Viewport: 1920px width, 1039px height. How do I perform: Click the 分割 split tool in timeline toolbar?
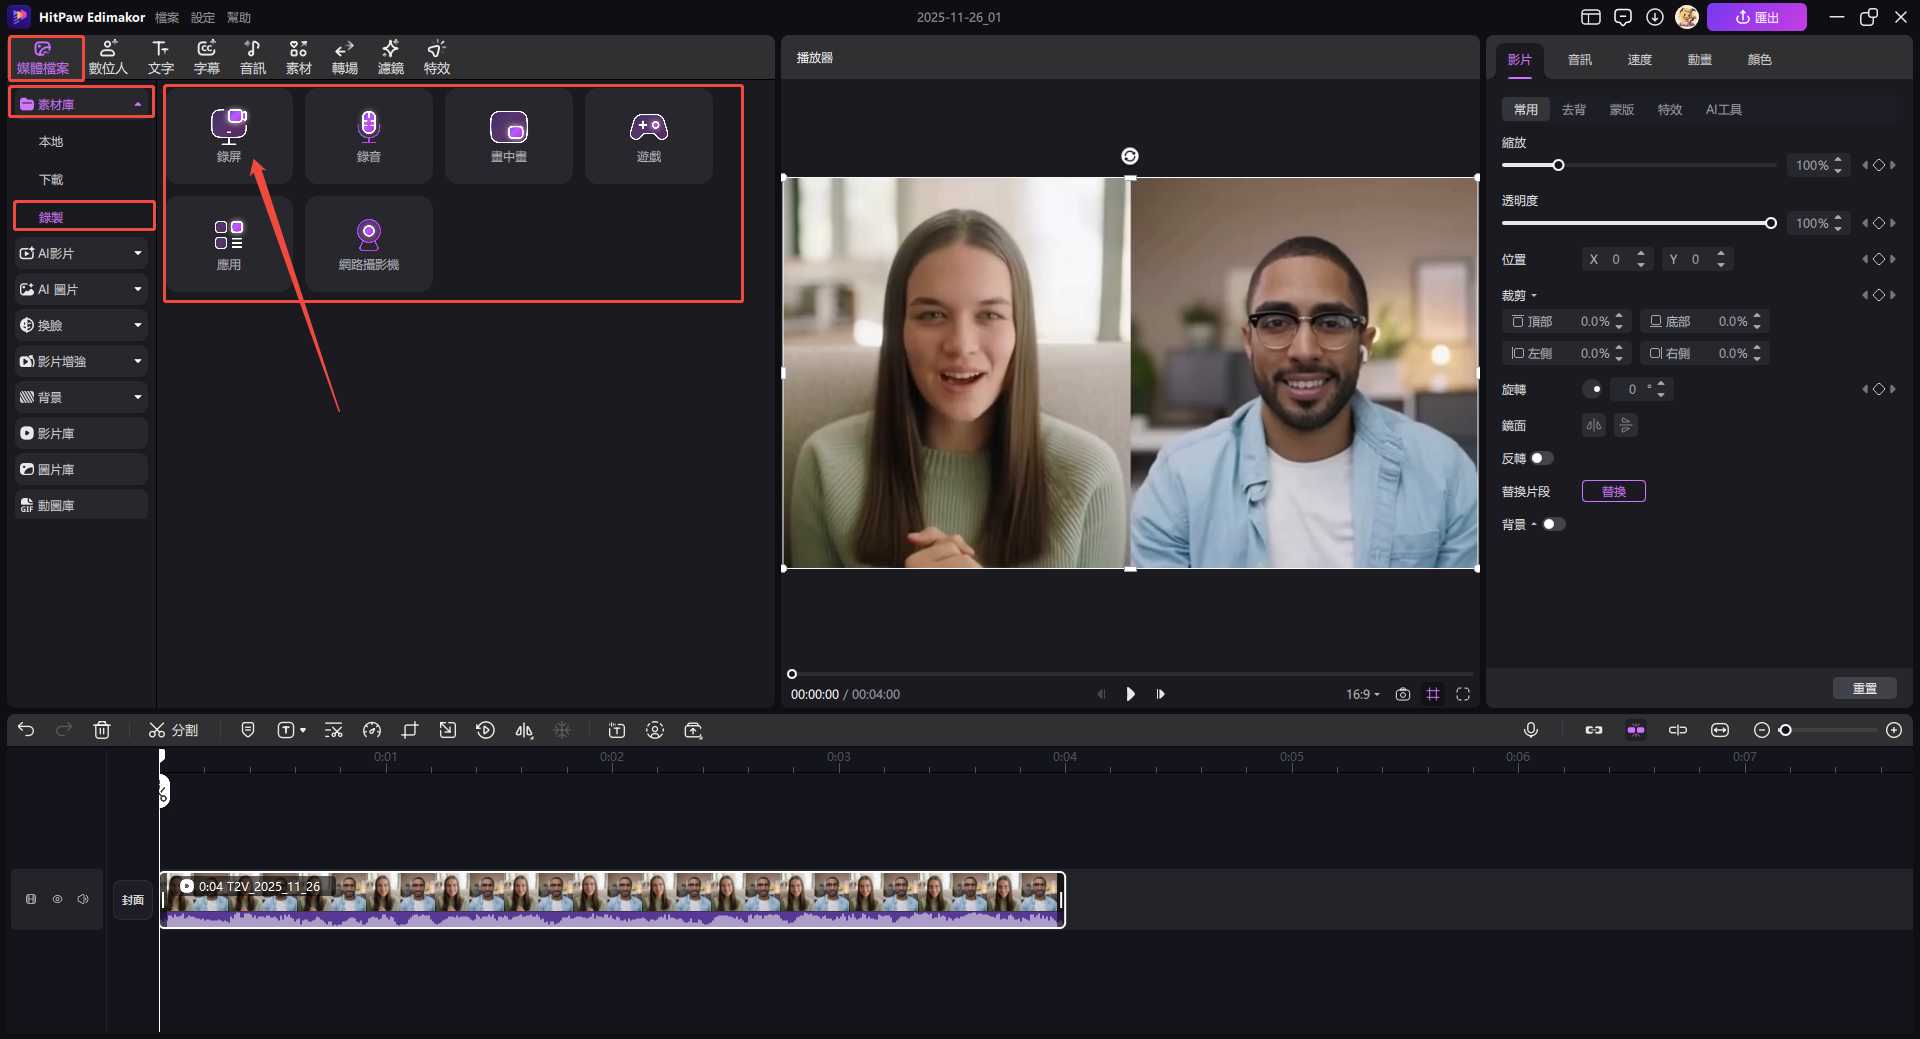tap(174, 730)
